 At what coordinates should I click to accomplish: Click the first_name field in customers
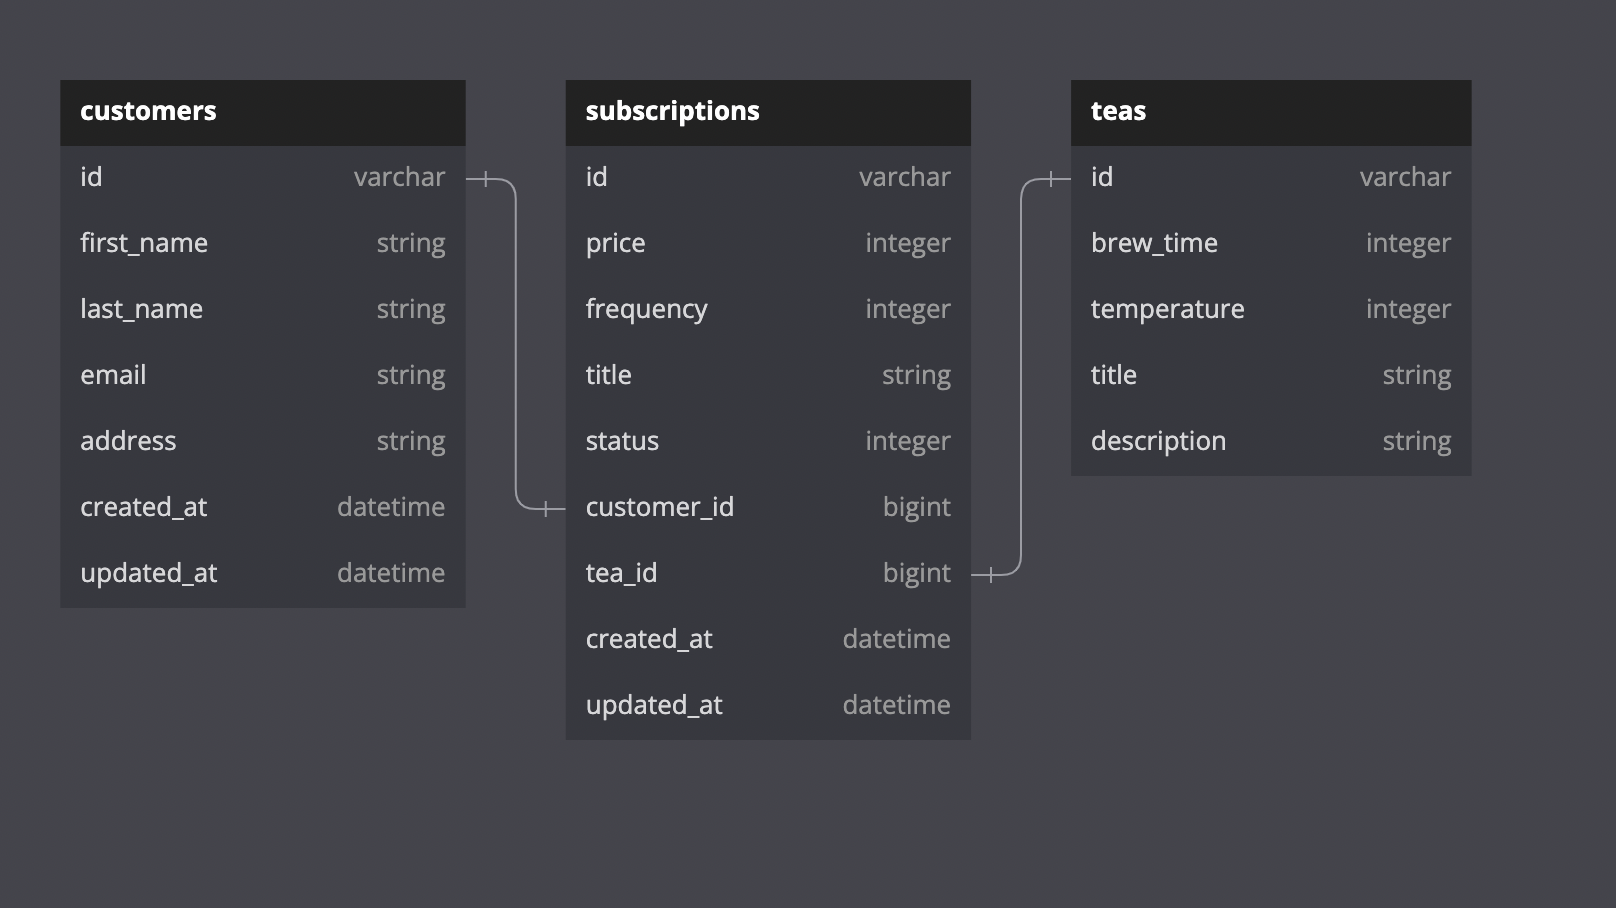tap(263, 243)
